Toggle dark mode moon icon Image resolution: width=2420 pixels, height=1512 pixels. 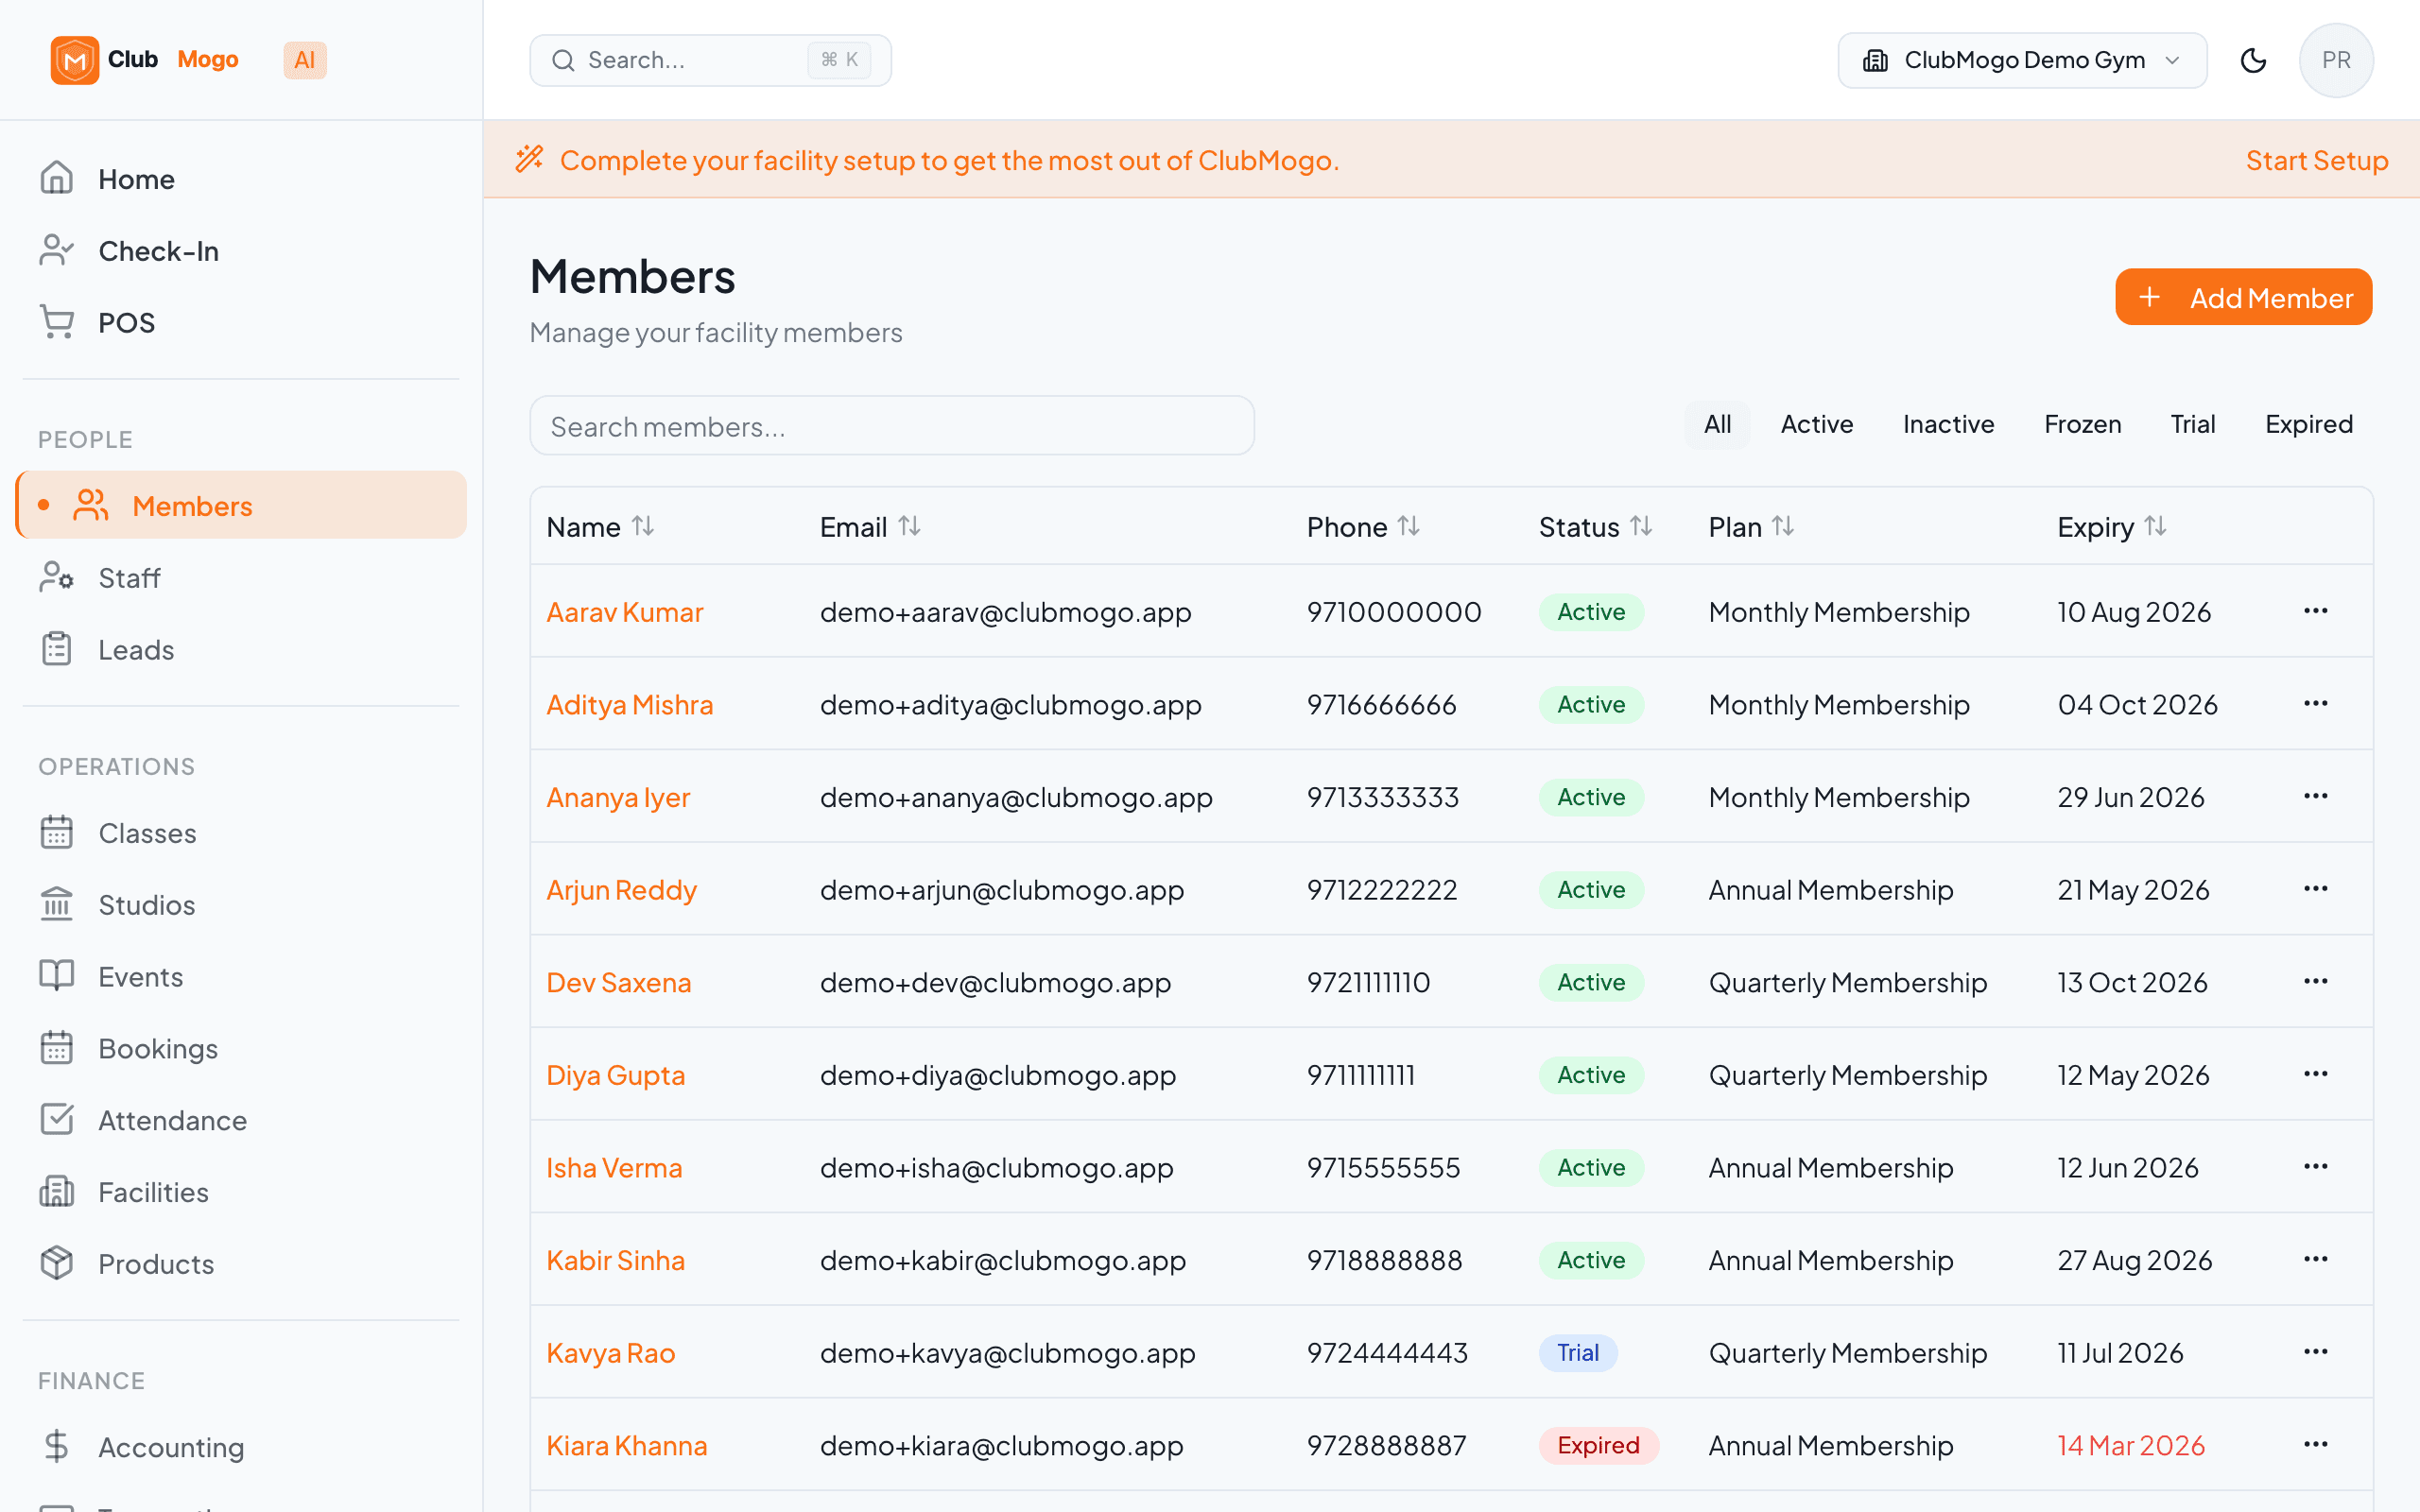coord(2253,60)
